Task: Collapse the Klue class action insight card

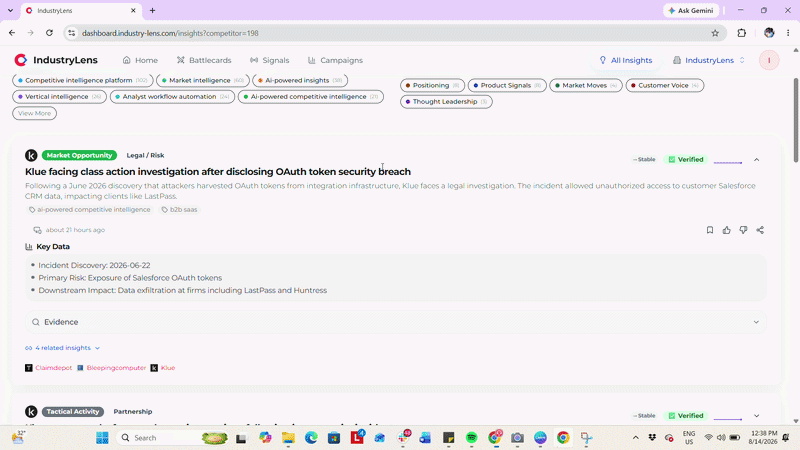Action: tap(757, 160)
